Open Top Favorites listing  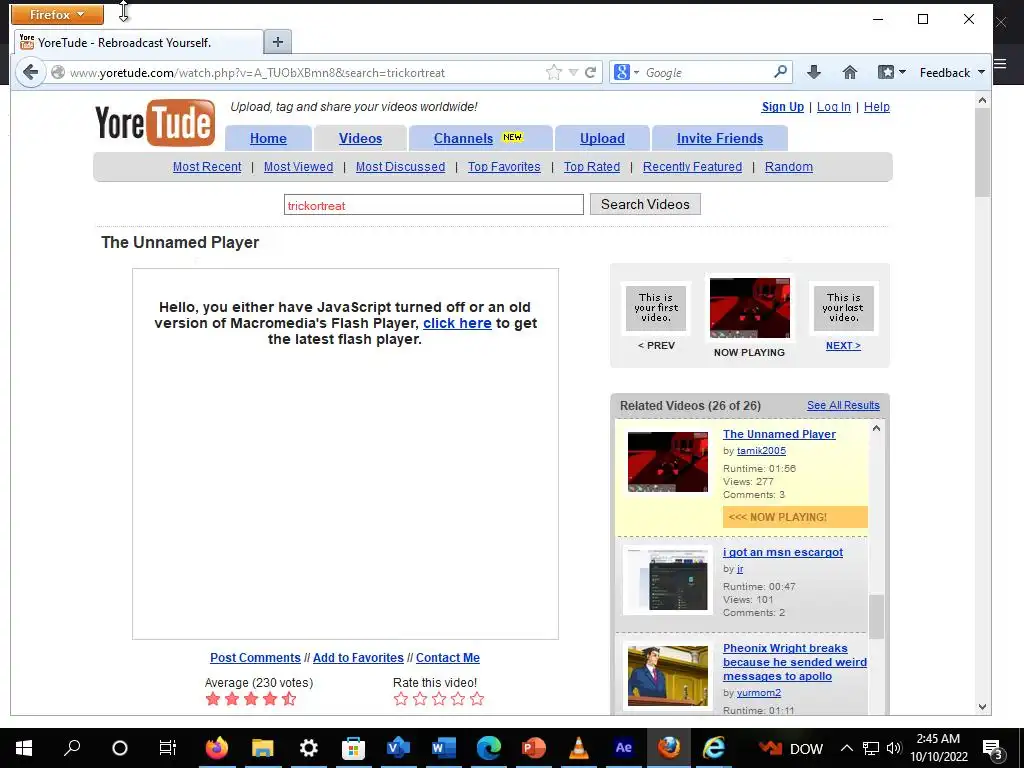point(504,167)
